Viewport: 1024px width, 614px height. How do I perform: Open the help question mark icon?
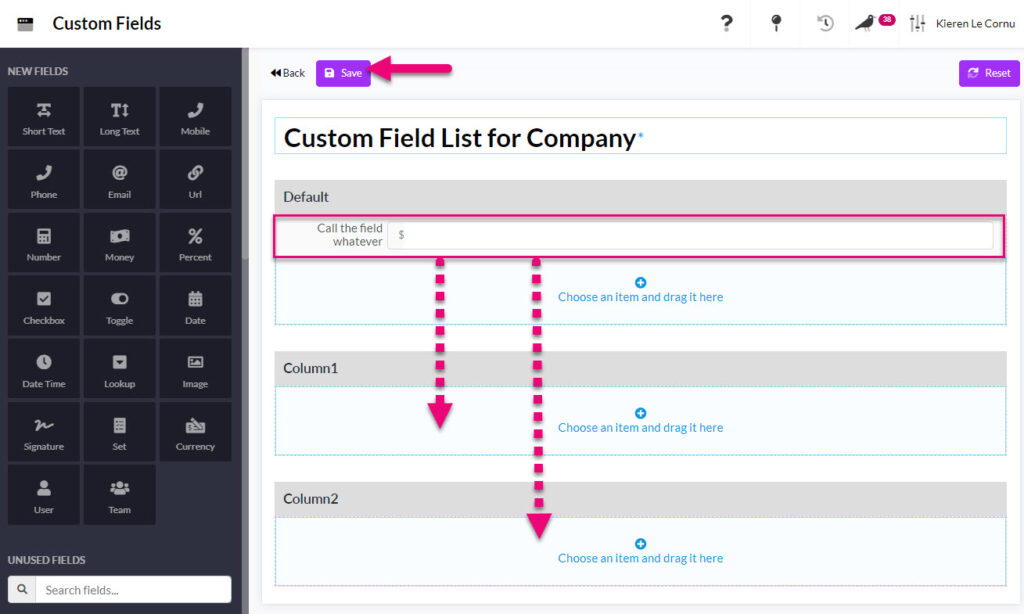point(726,24)
